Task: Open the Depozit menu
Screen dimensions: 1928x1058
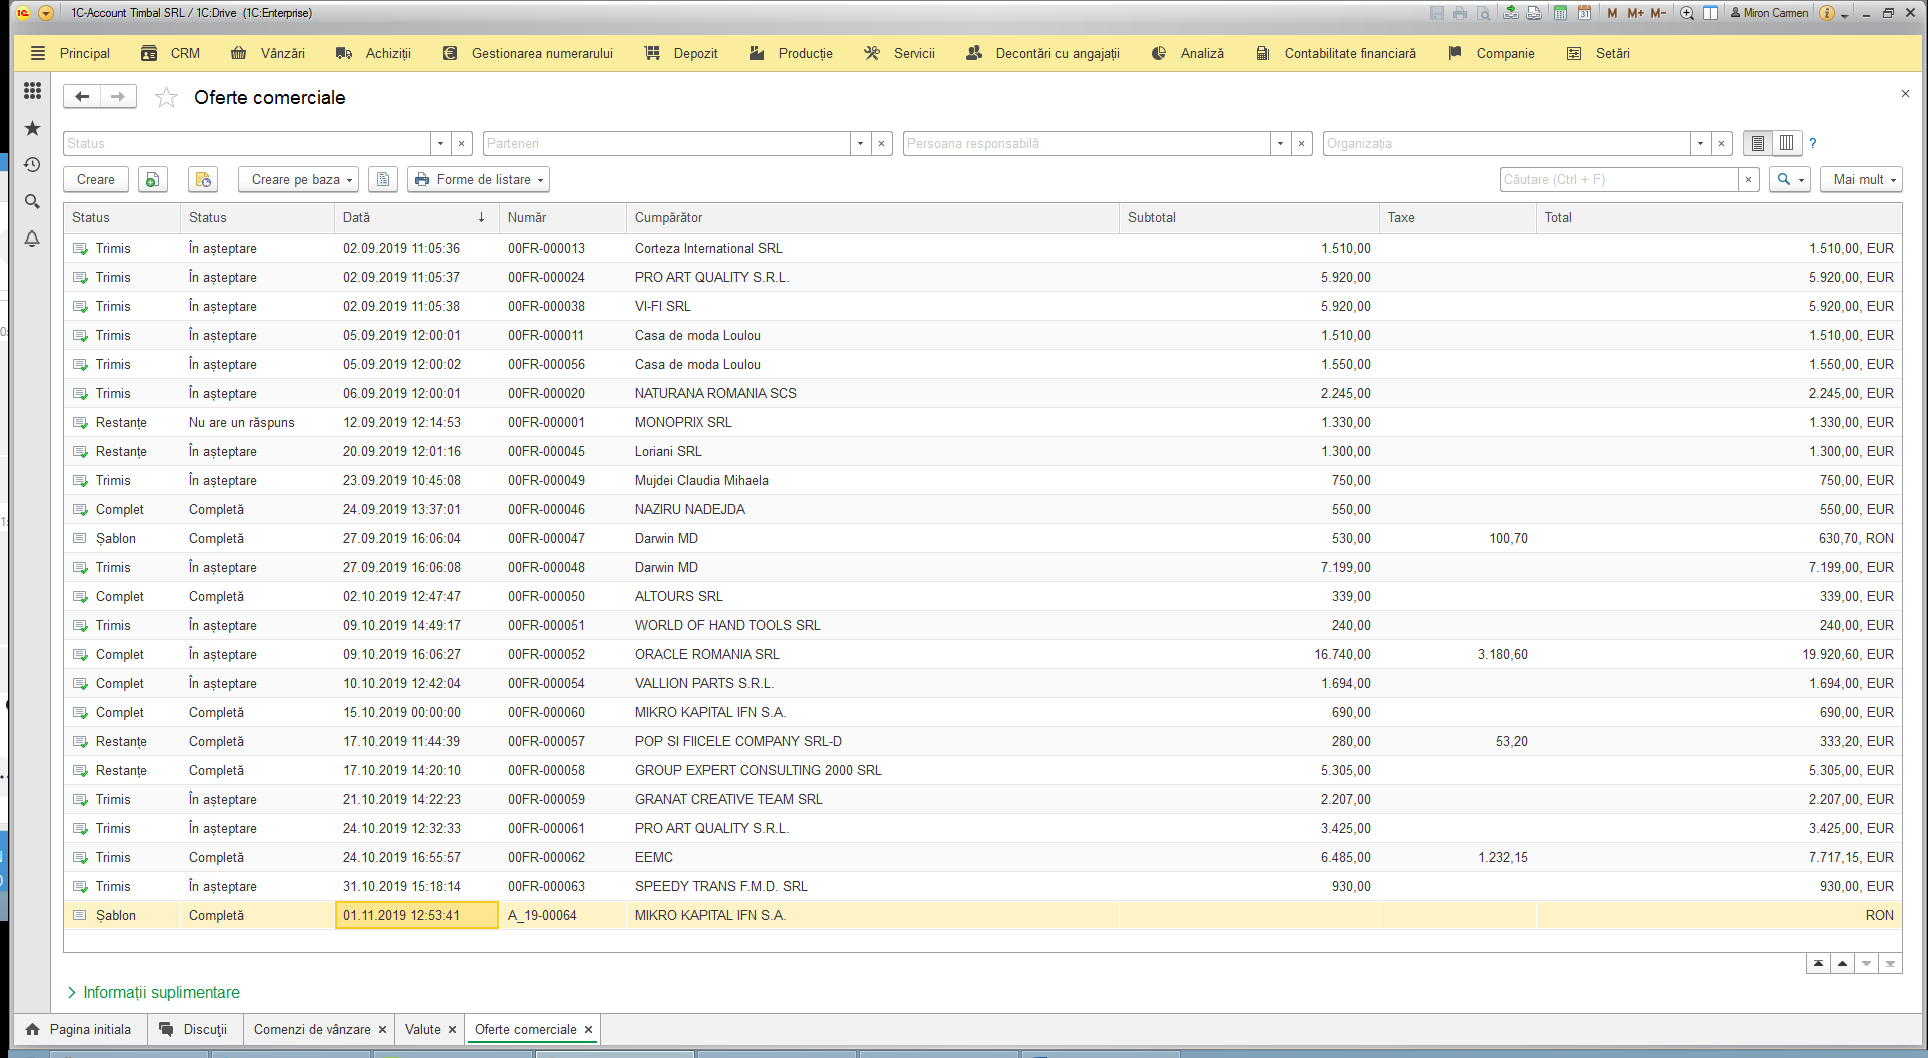Action: (x=681, y=53)
